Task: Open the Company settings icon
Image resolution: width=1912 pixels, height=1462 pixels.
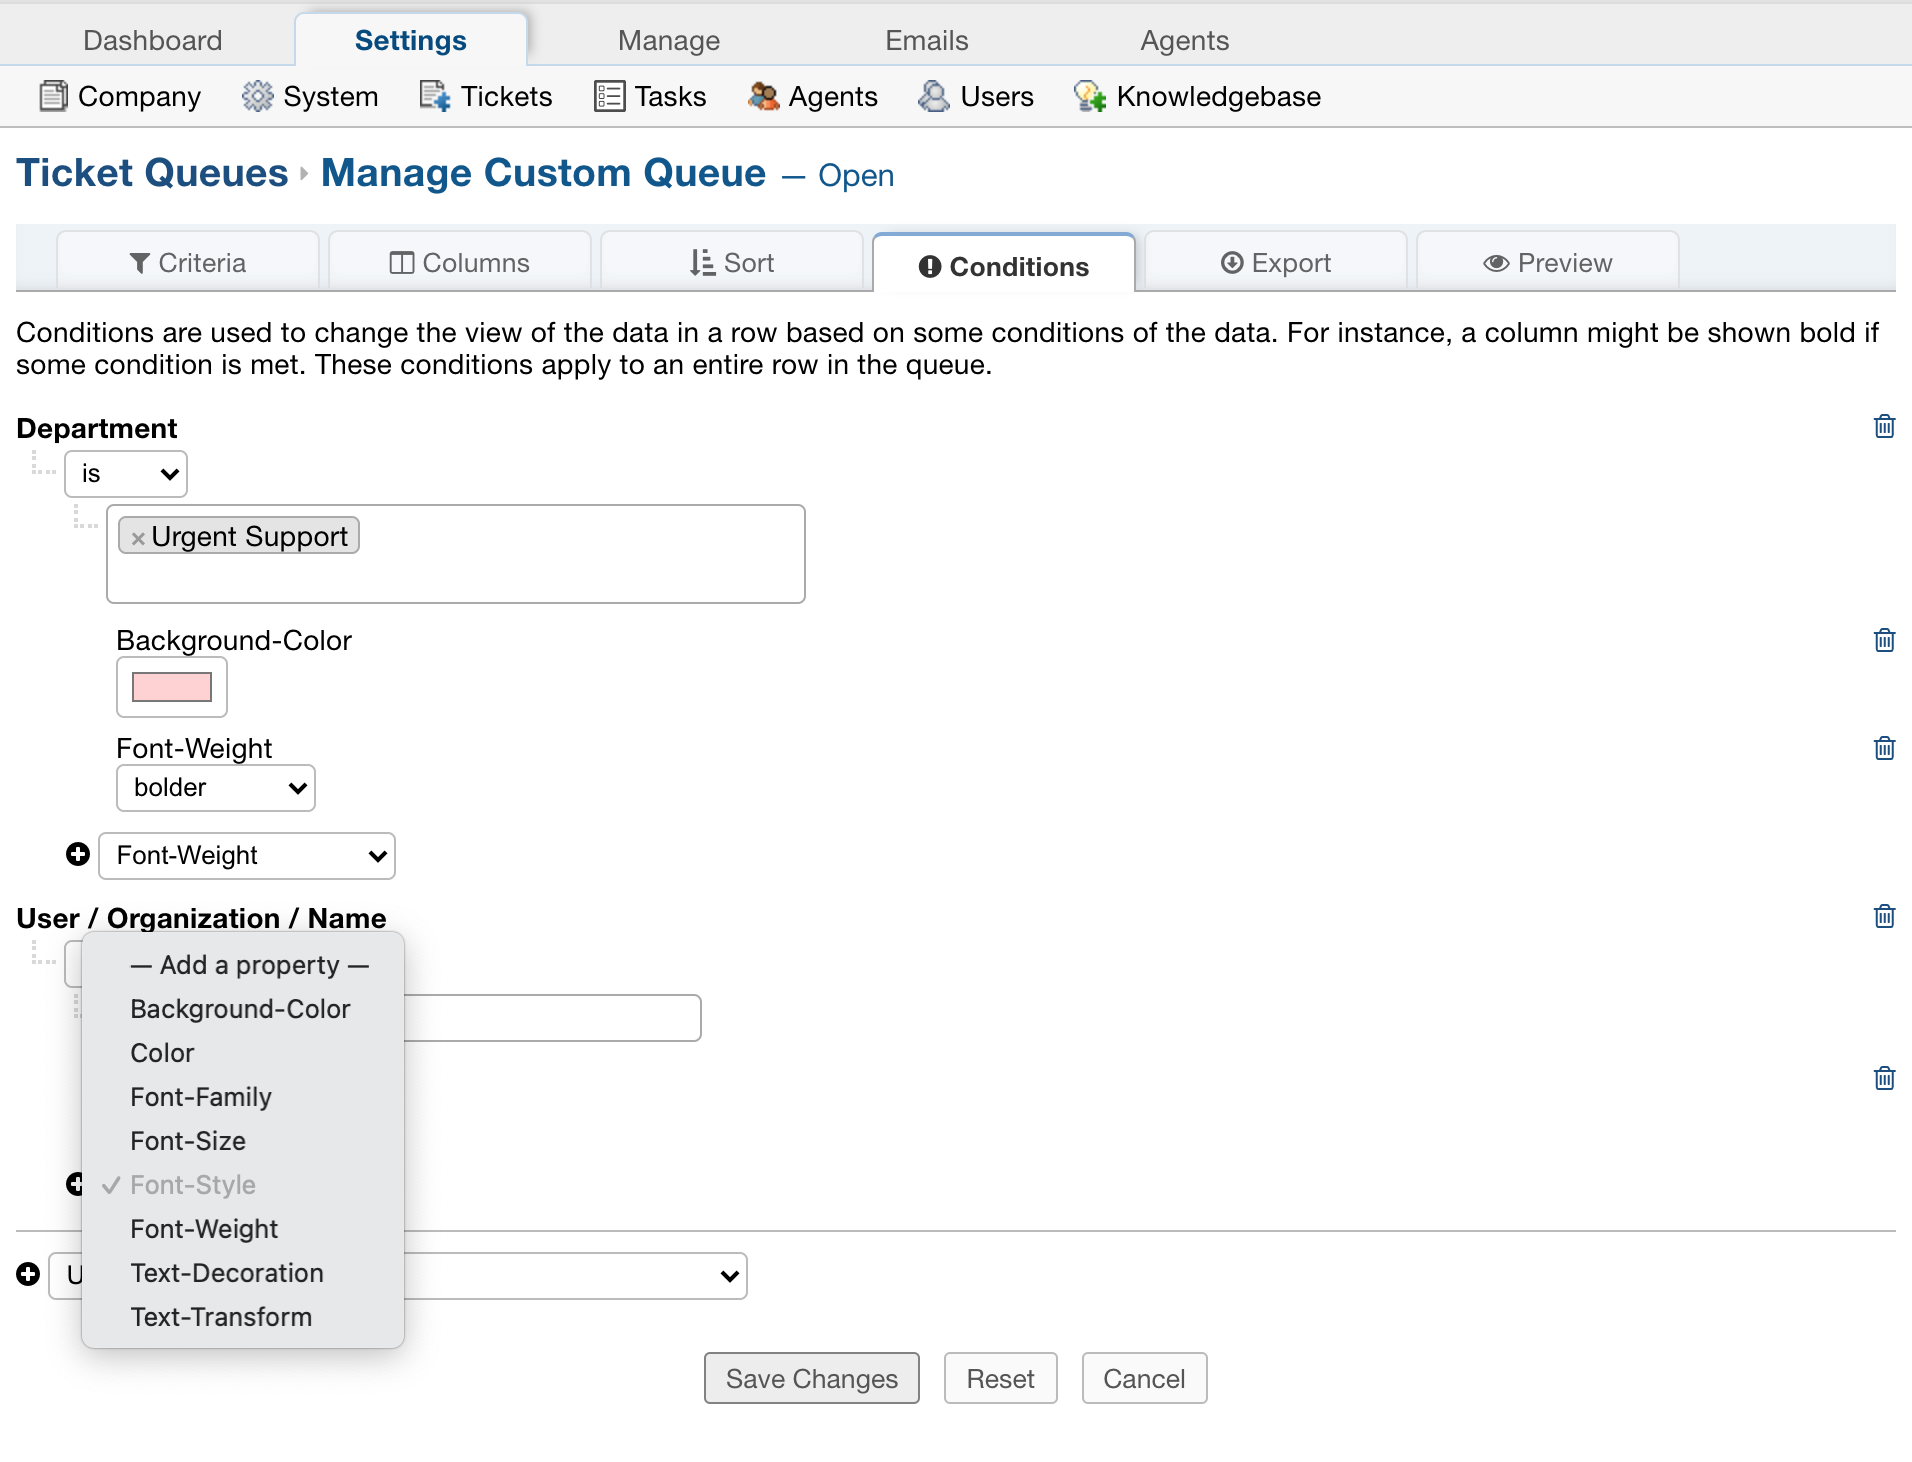Action: point(55,96)
